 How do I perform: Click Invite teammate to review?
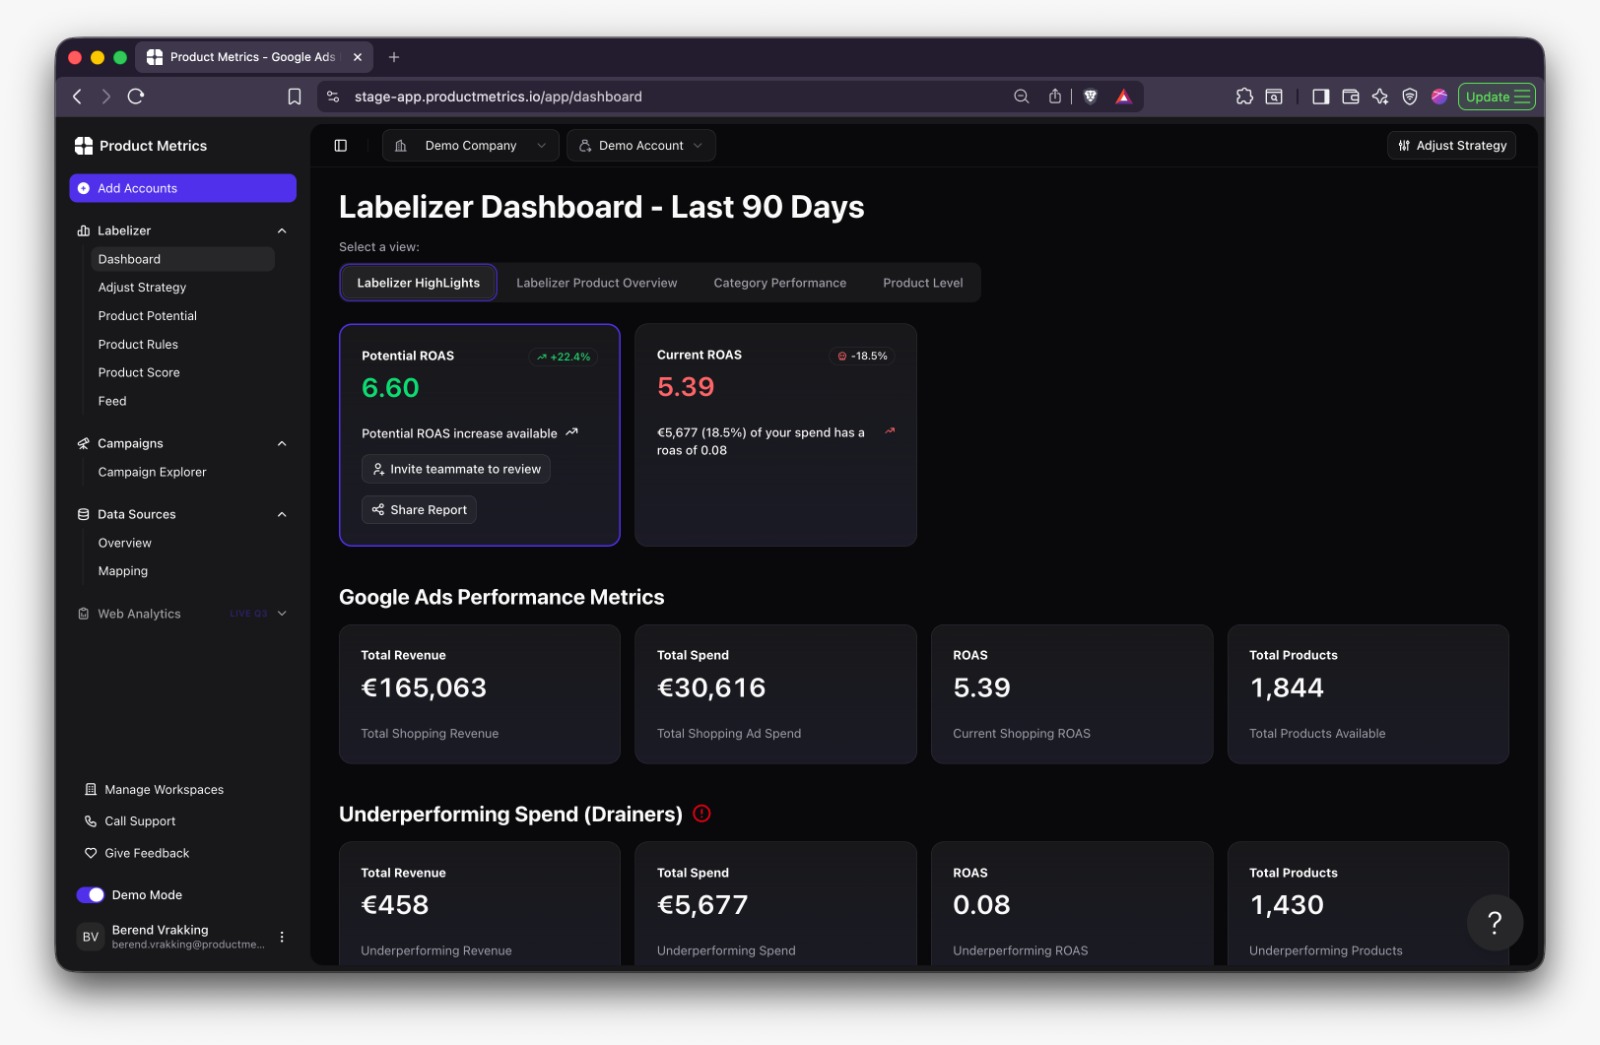click(x=456, y=469)
